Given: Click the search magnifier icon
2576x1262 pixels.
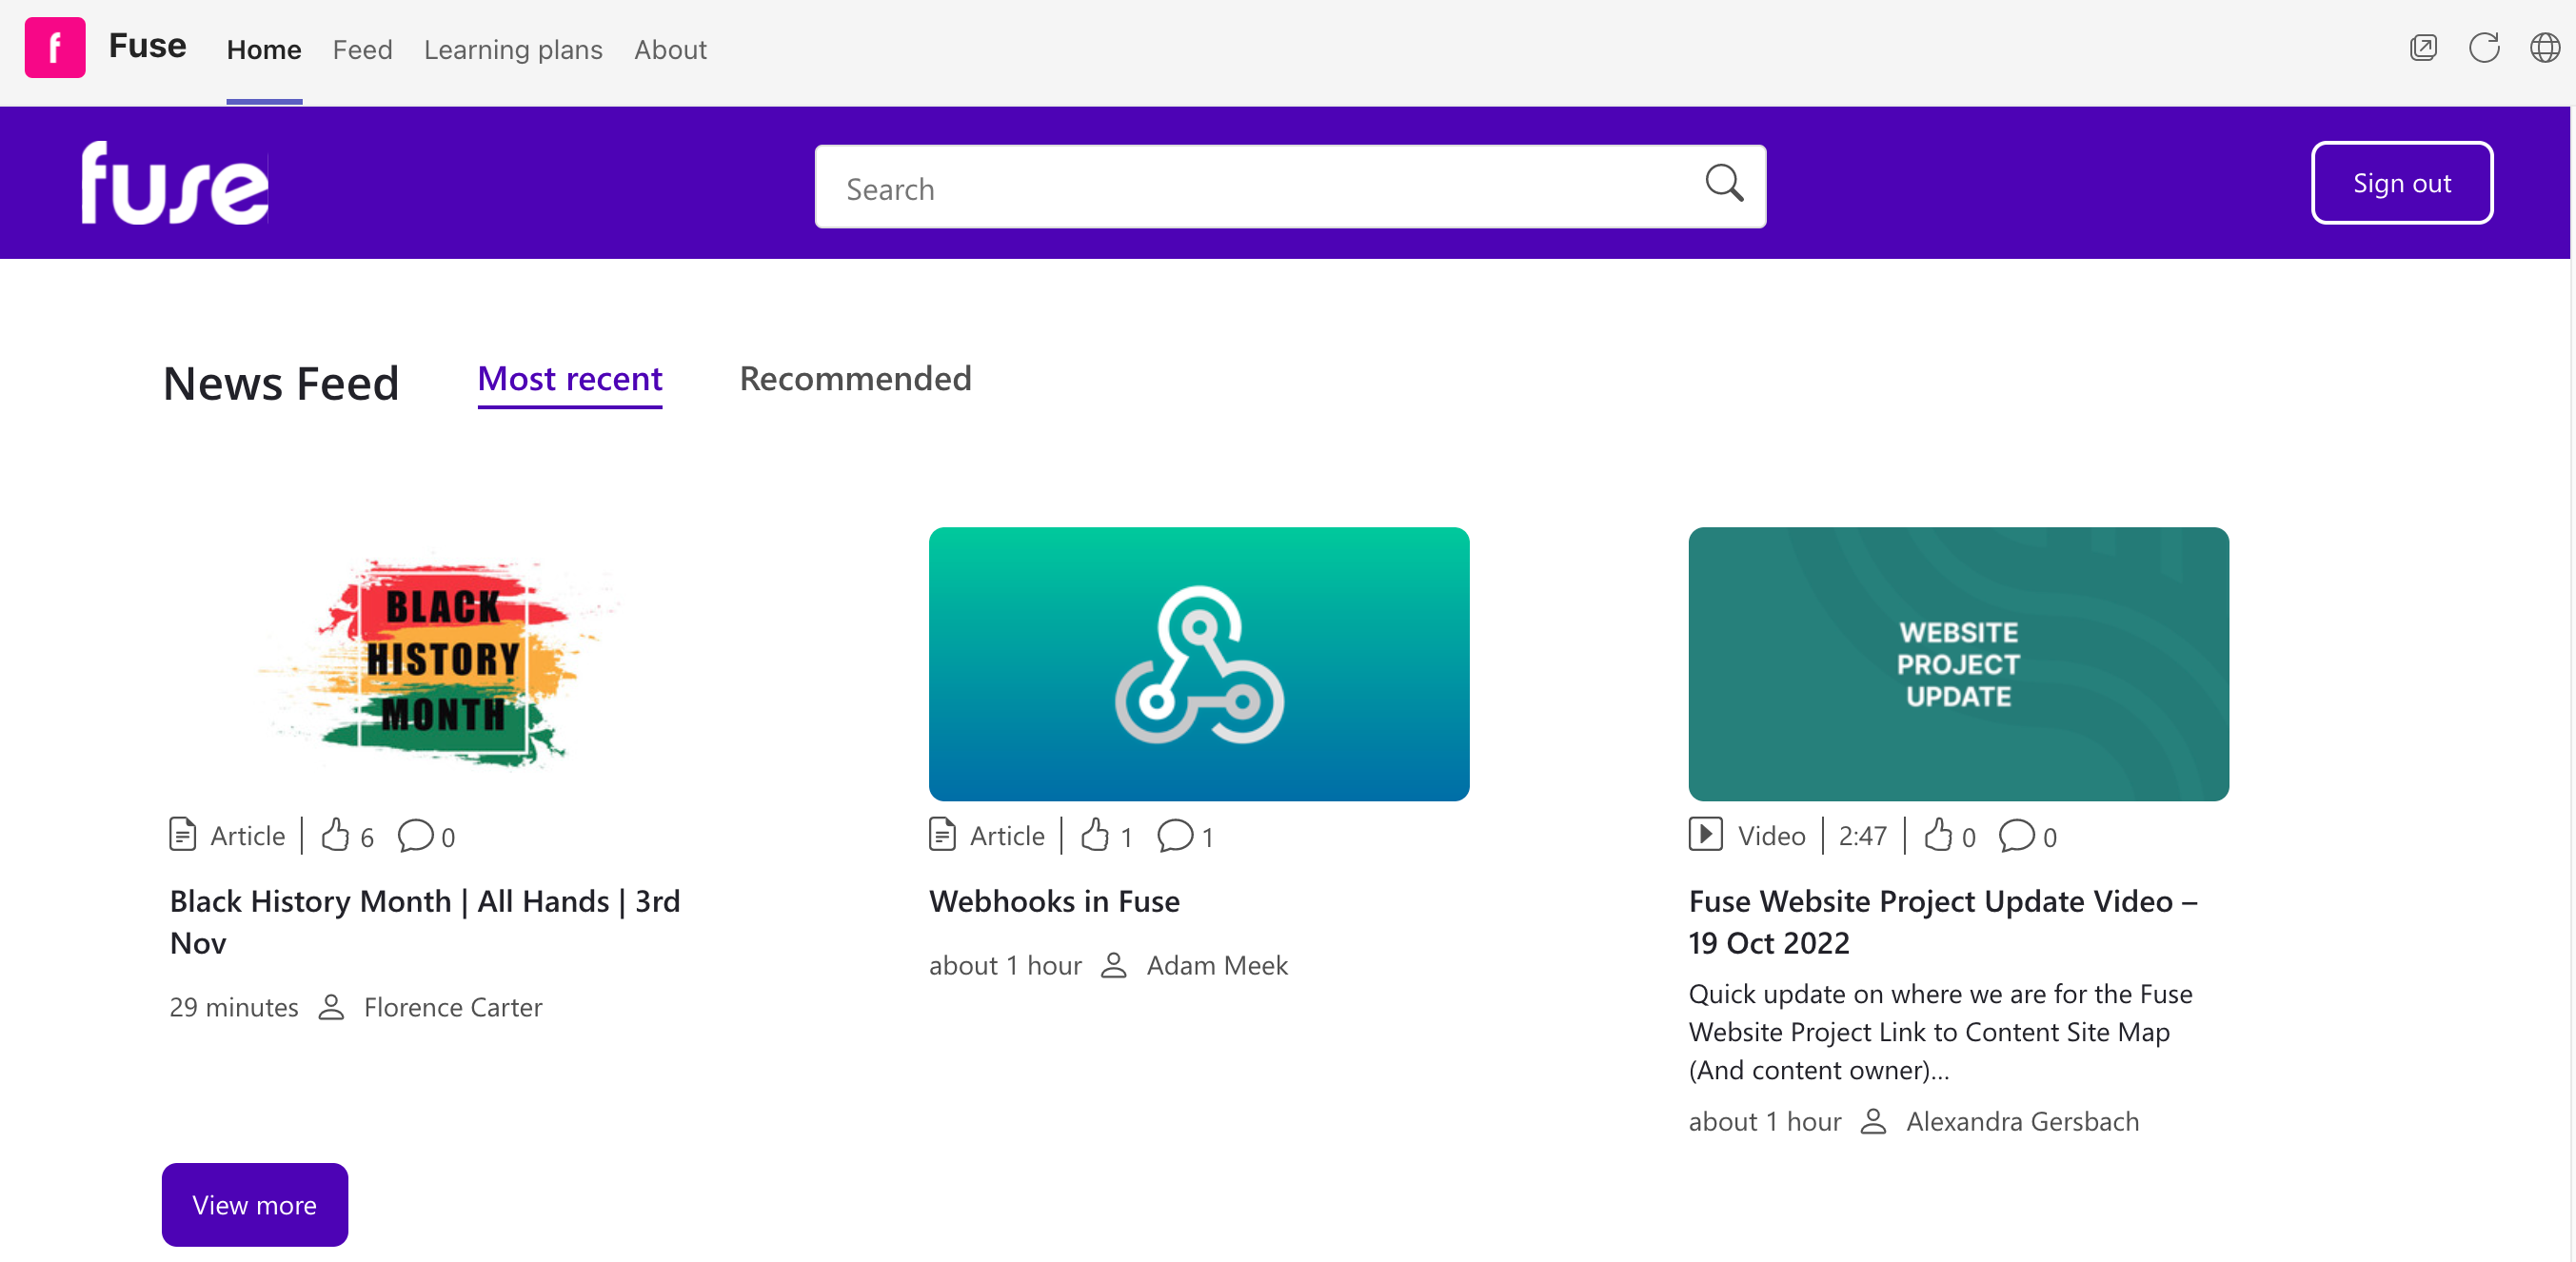Looking at the screenshot, I should 1723,184.
